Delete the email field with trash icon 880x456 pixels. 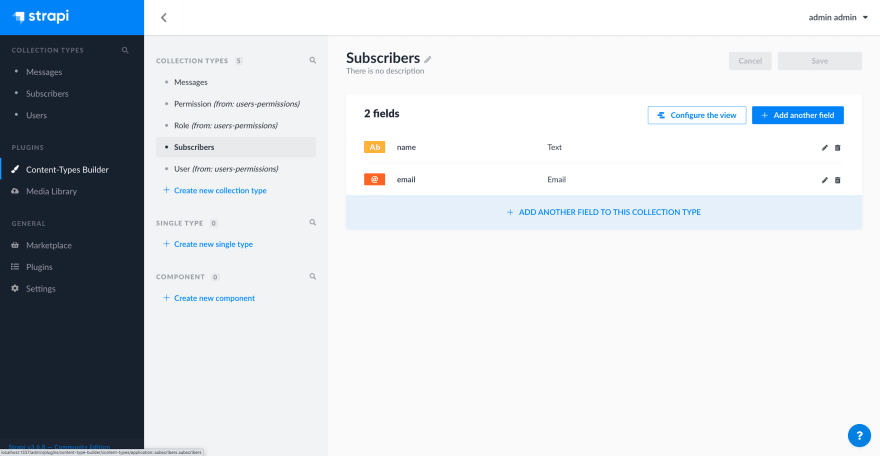point(837,180)
